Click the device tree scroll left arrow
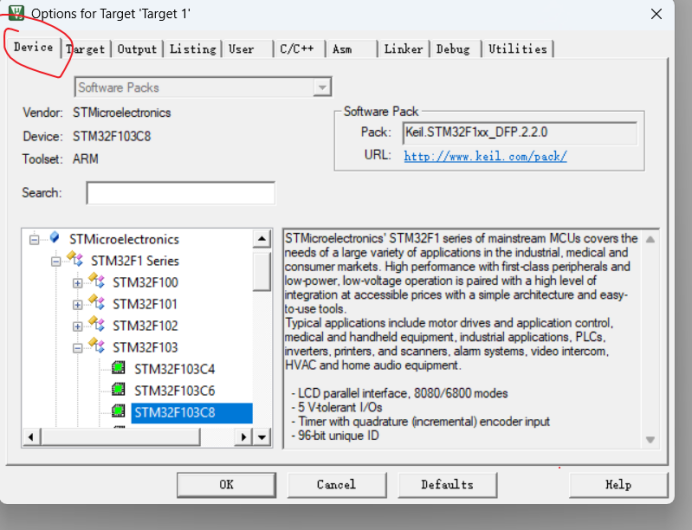Screen dimensions: 692x530 (31, 437)
